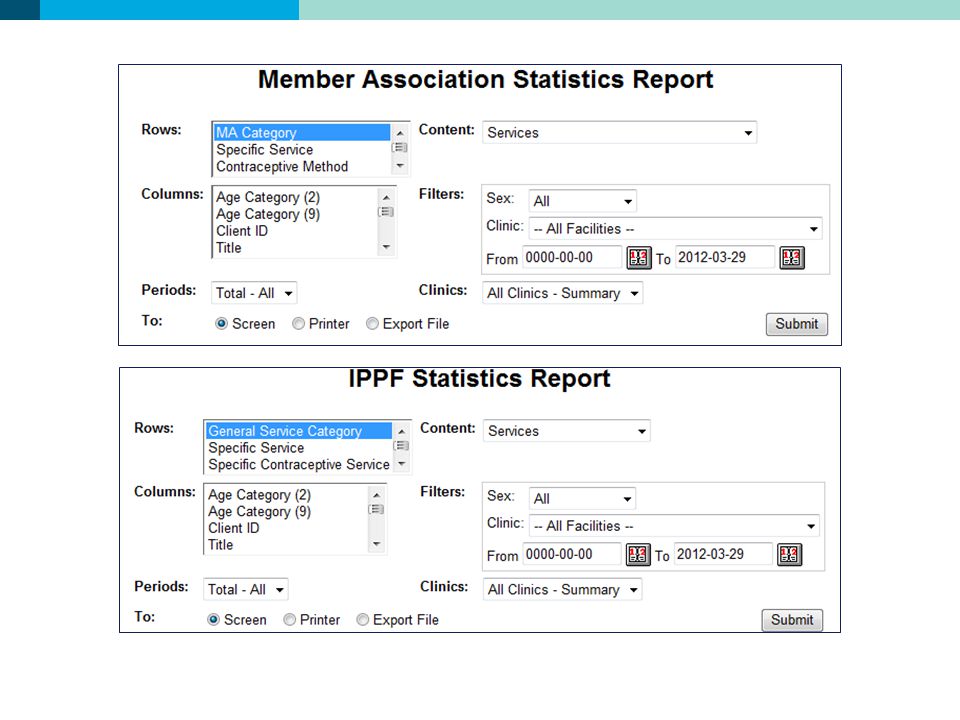Click To date field in IPPF Statistics report
The height and width of the screenshot is (720, 960).
pyautogui.click(x=723, y=554)
